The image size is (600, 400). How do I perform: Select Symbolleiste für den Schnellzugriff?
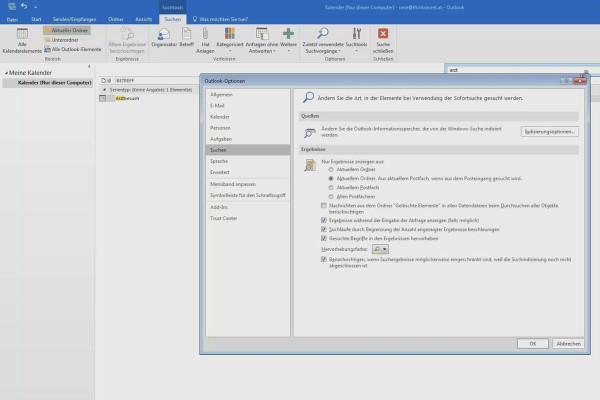pos(248,195)
